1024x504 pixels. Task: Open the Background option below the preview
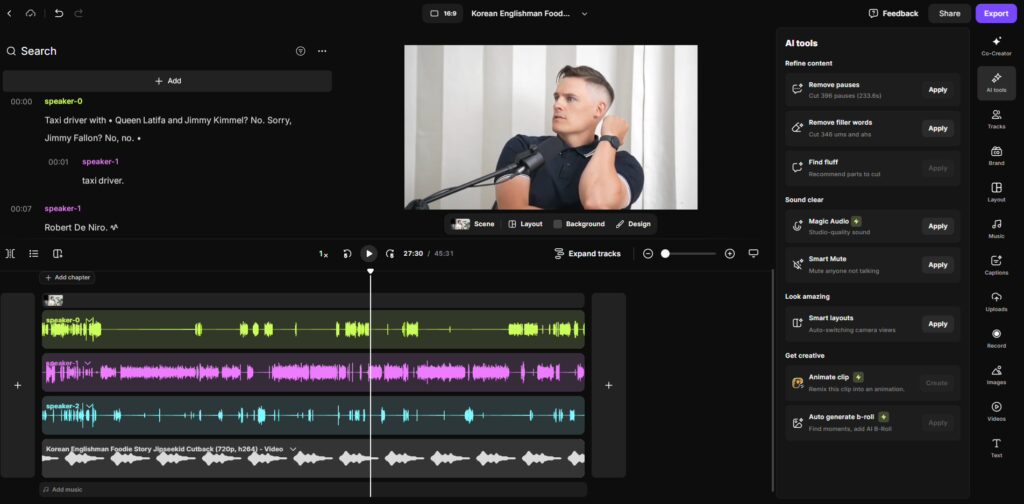(579, 224)
